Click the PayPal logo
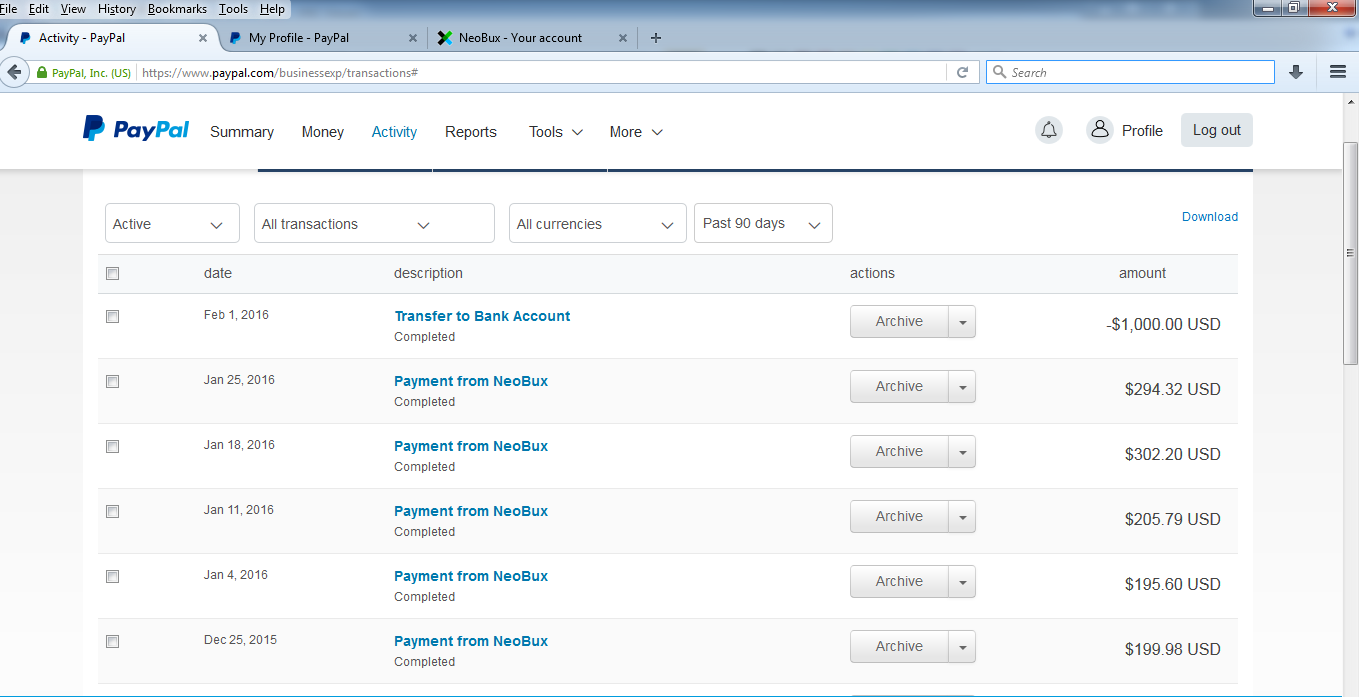Viewport: 1359px width, 697px height. (x=136, y=130)
